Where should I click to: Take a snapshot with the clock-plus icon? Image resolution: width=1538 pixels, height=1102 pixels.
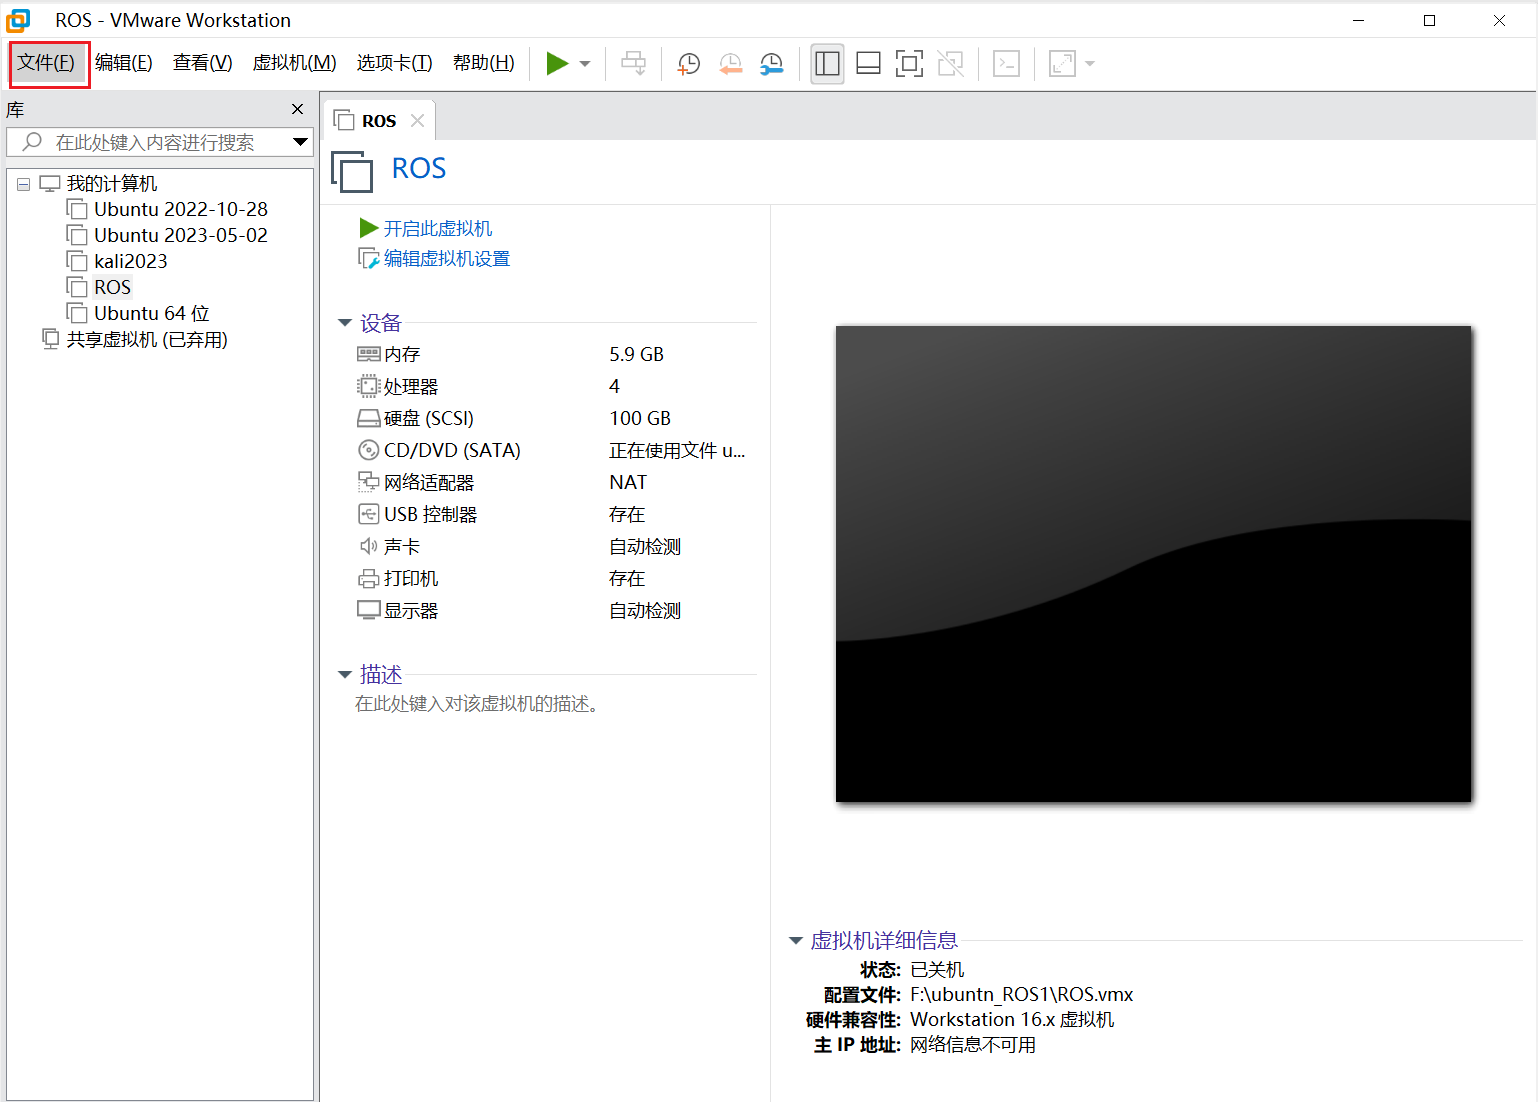click(x=688, y=64)
